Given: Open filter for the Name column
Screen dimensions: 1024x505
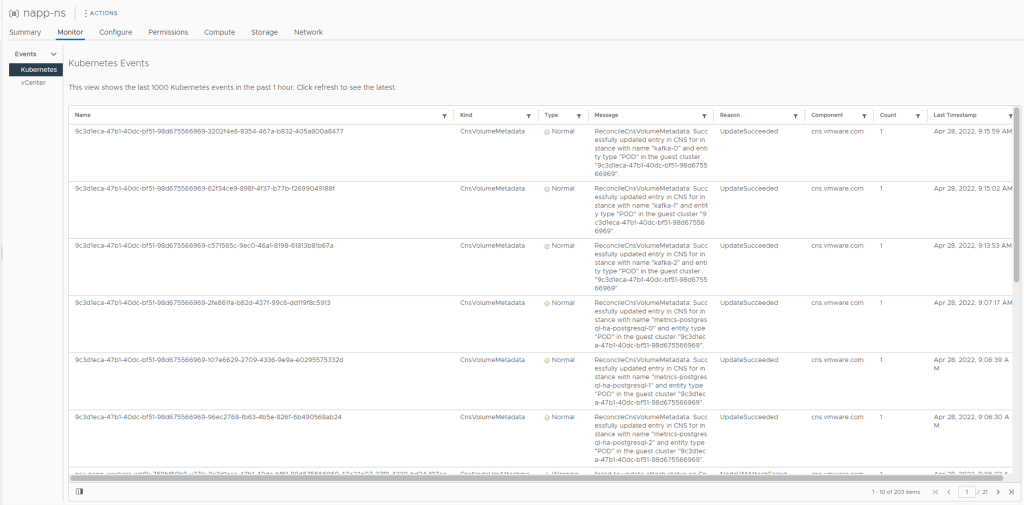Looking at the screenshot, I should tap(444, 116).
